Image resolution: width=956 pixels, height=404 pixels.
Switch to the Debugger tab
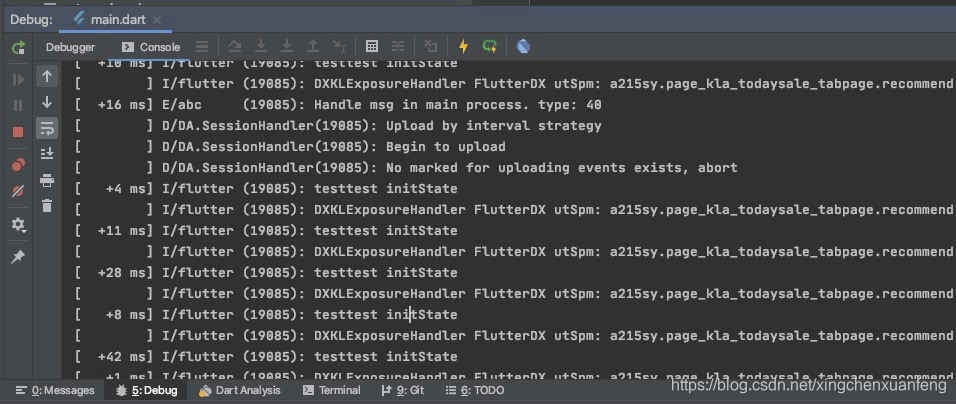pos(70,47)
